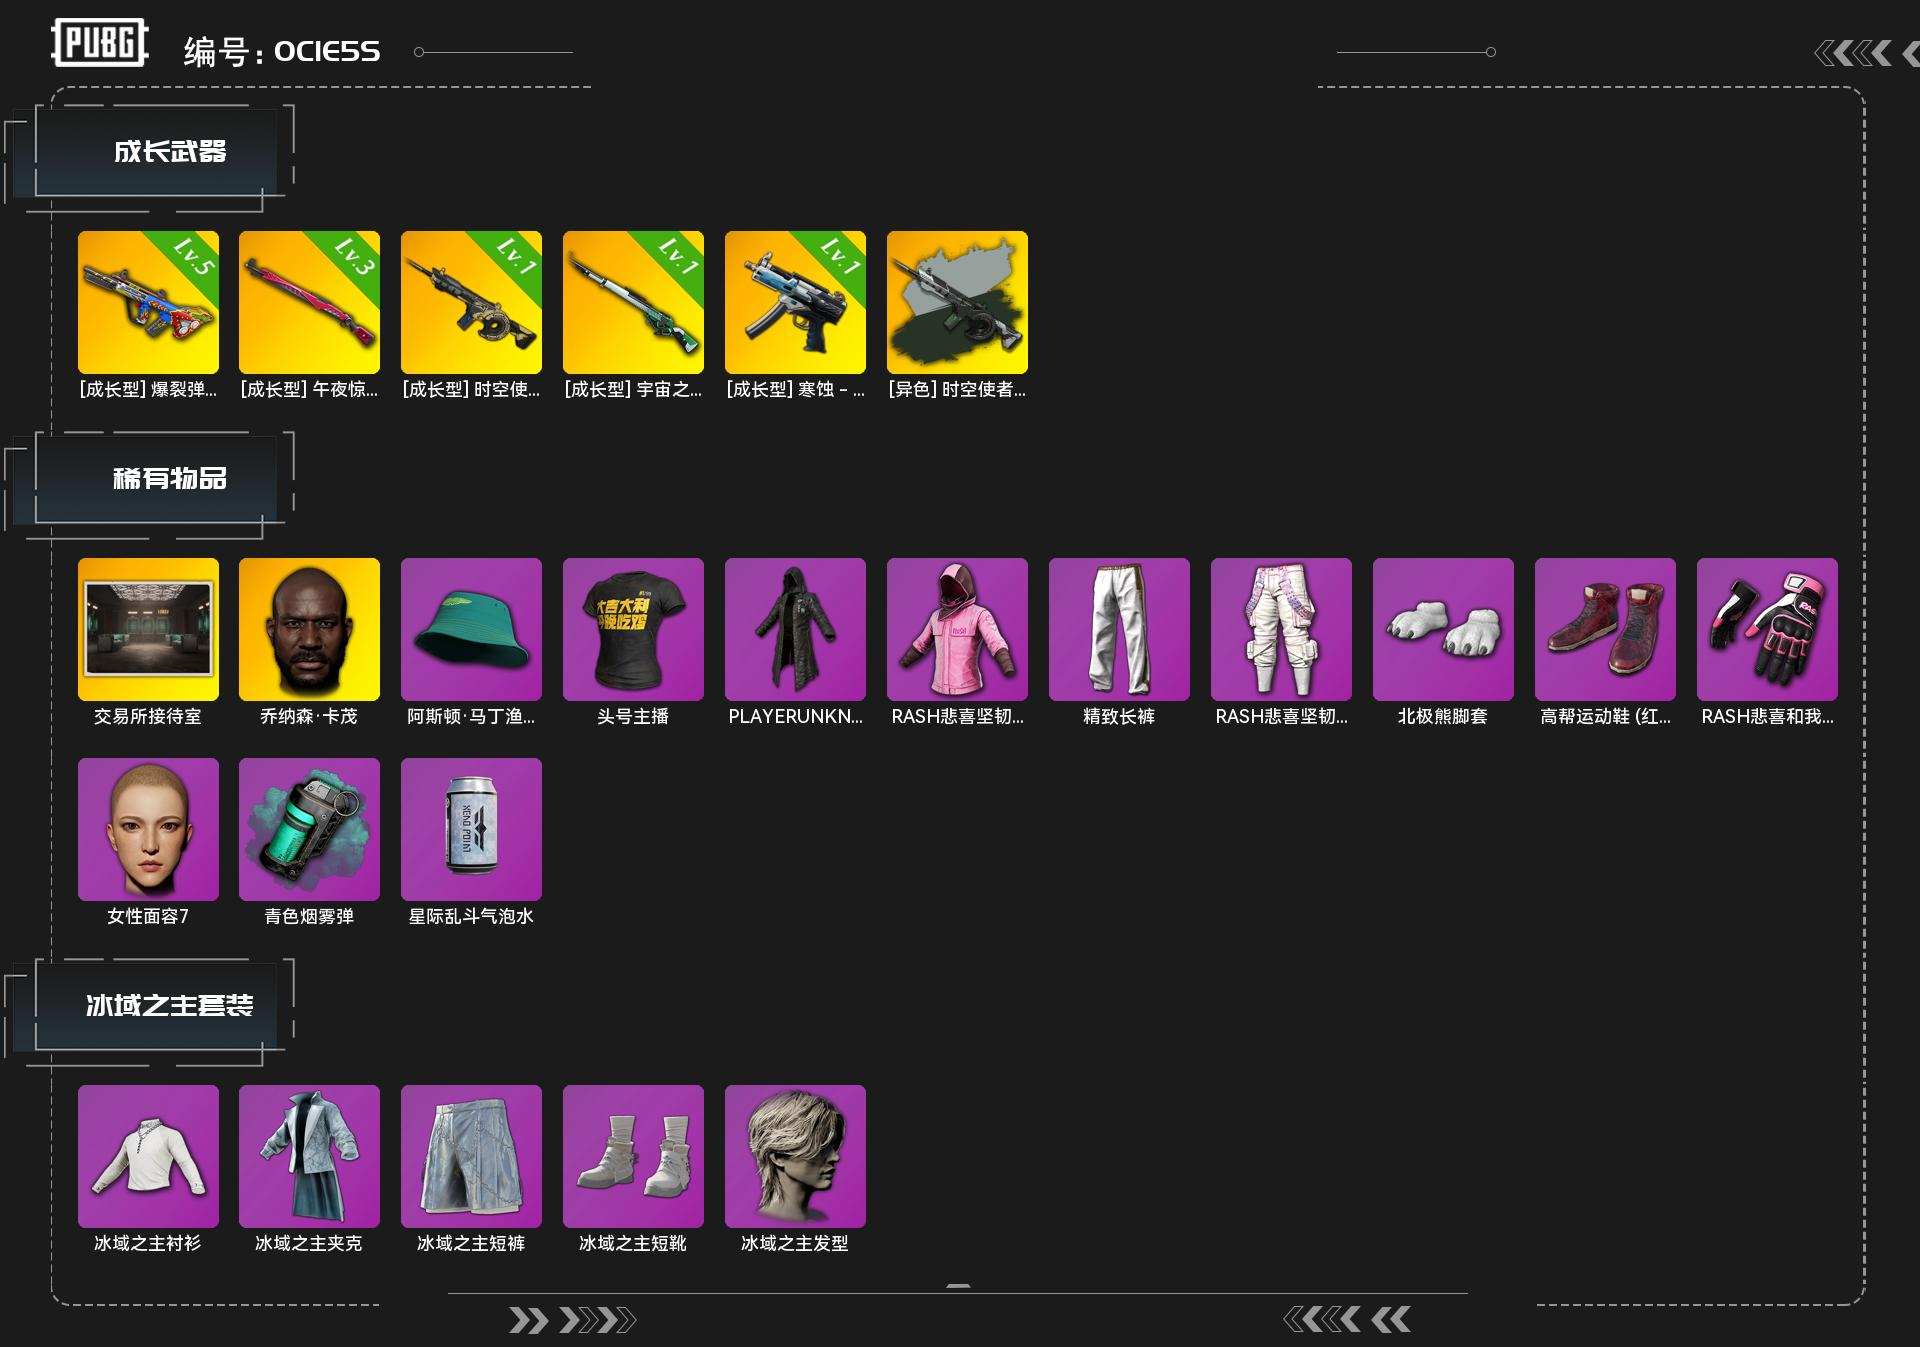Click the Lv.3 午夜惊 red shotgun icon

[310, 302]
